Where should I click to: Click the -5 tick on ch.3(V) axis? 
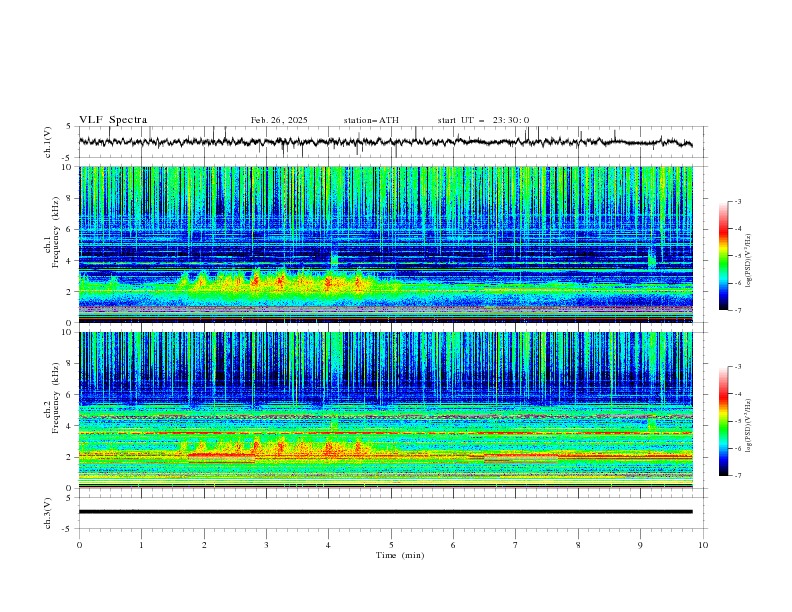point(67,529)
